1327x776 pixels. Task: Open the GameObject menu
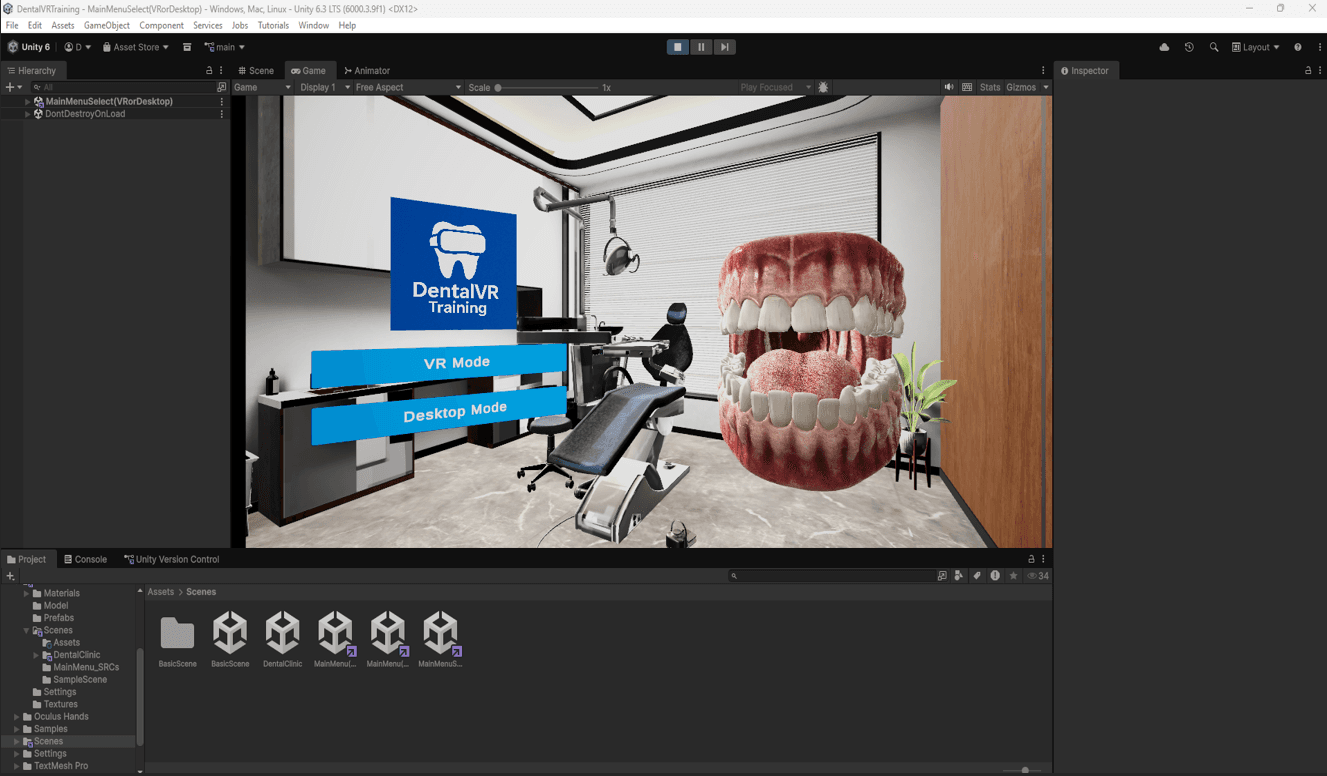coord(107,25)
